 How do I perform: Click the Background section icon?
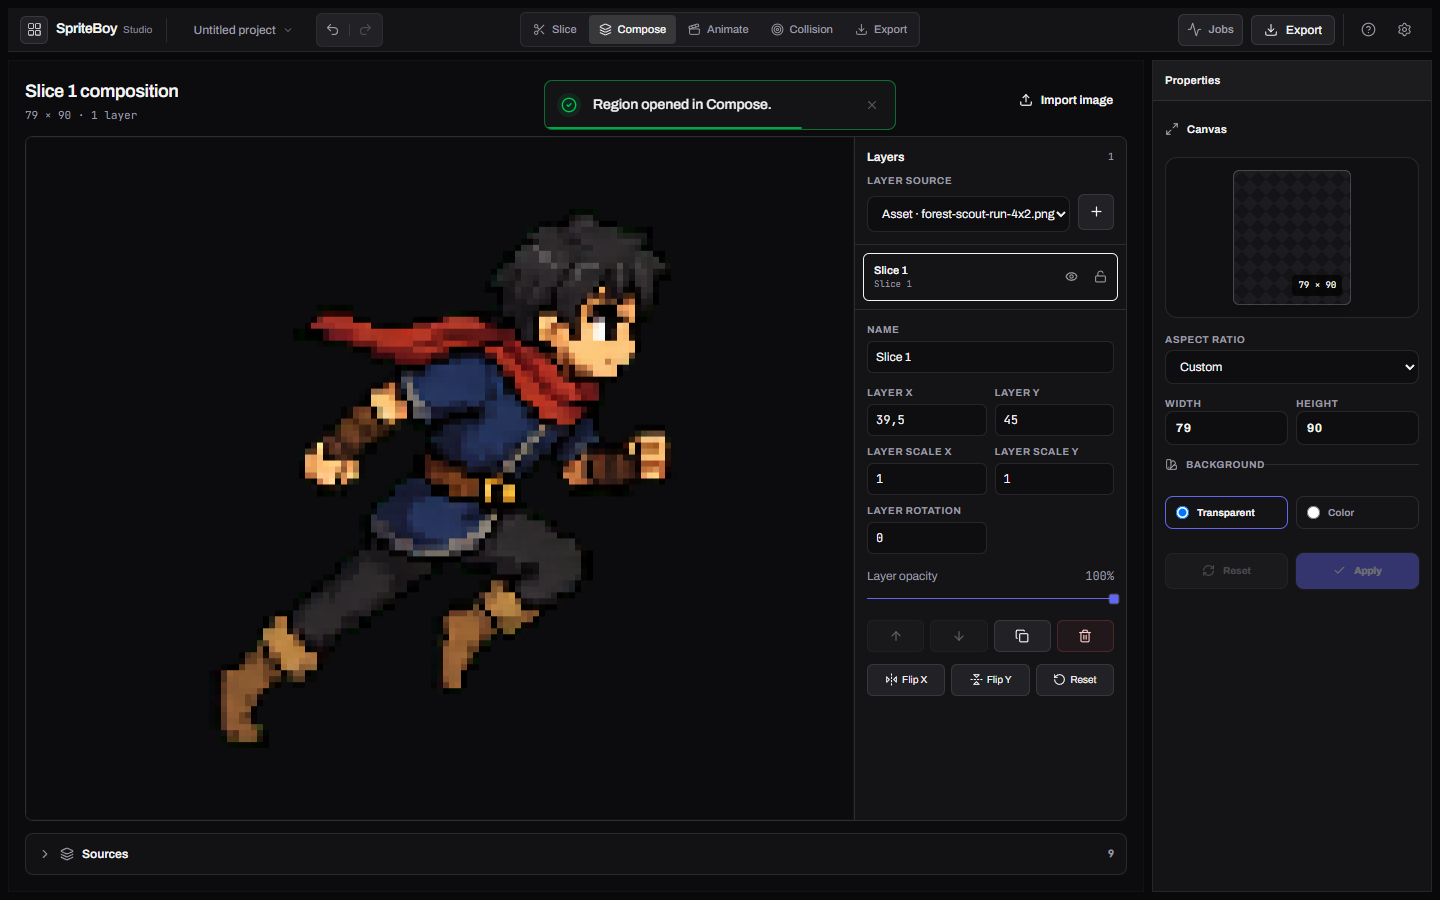[x=1171, y=465]
